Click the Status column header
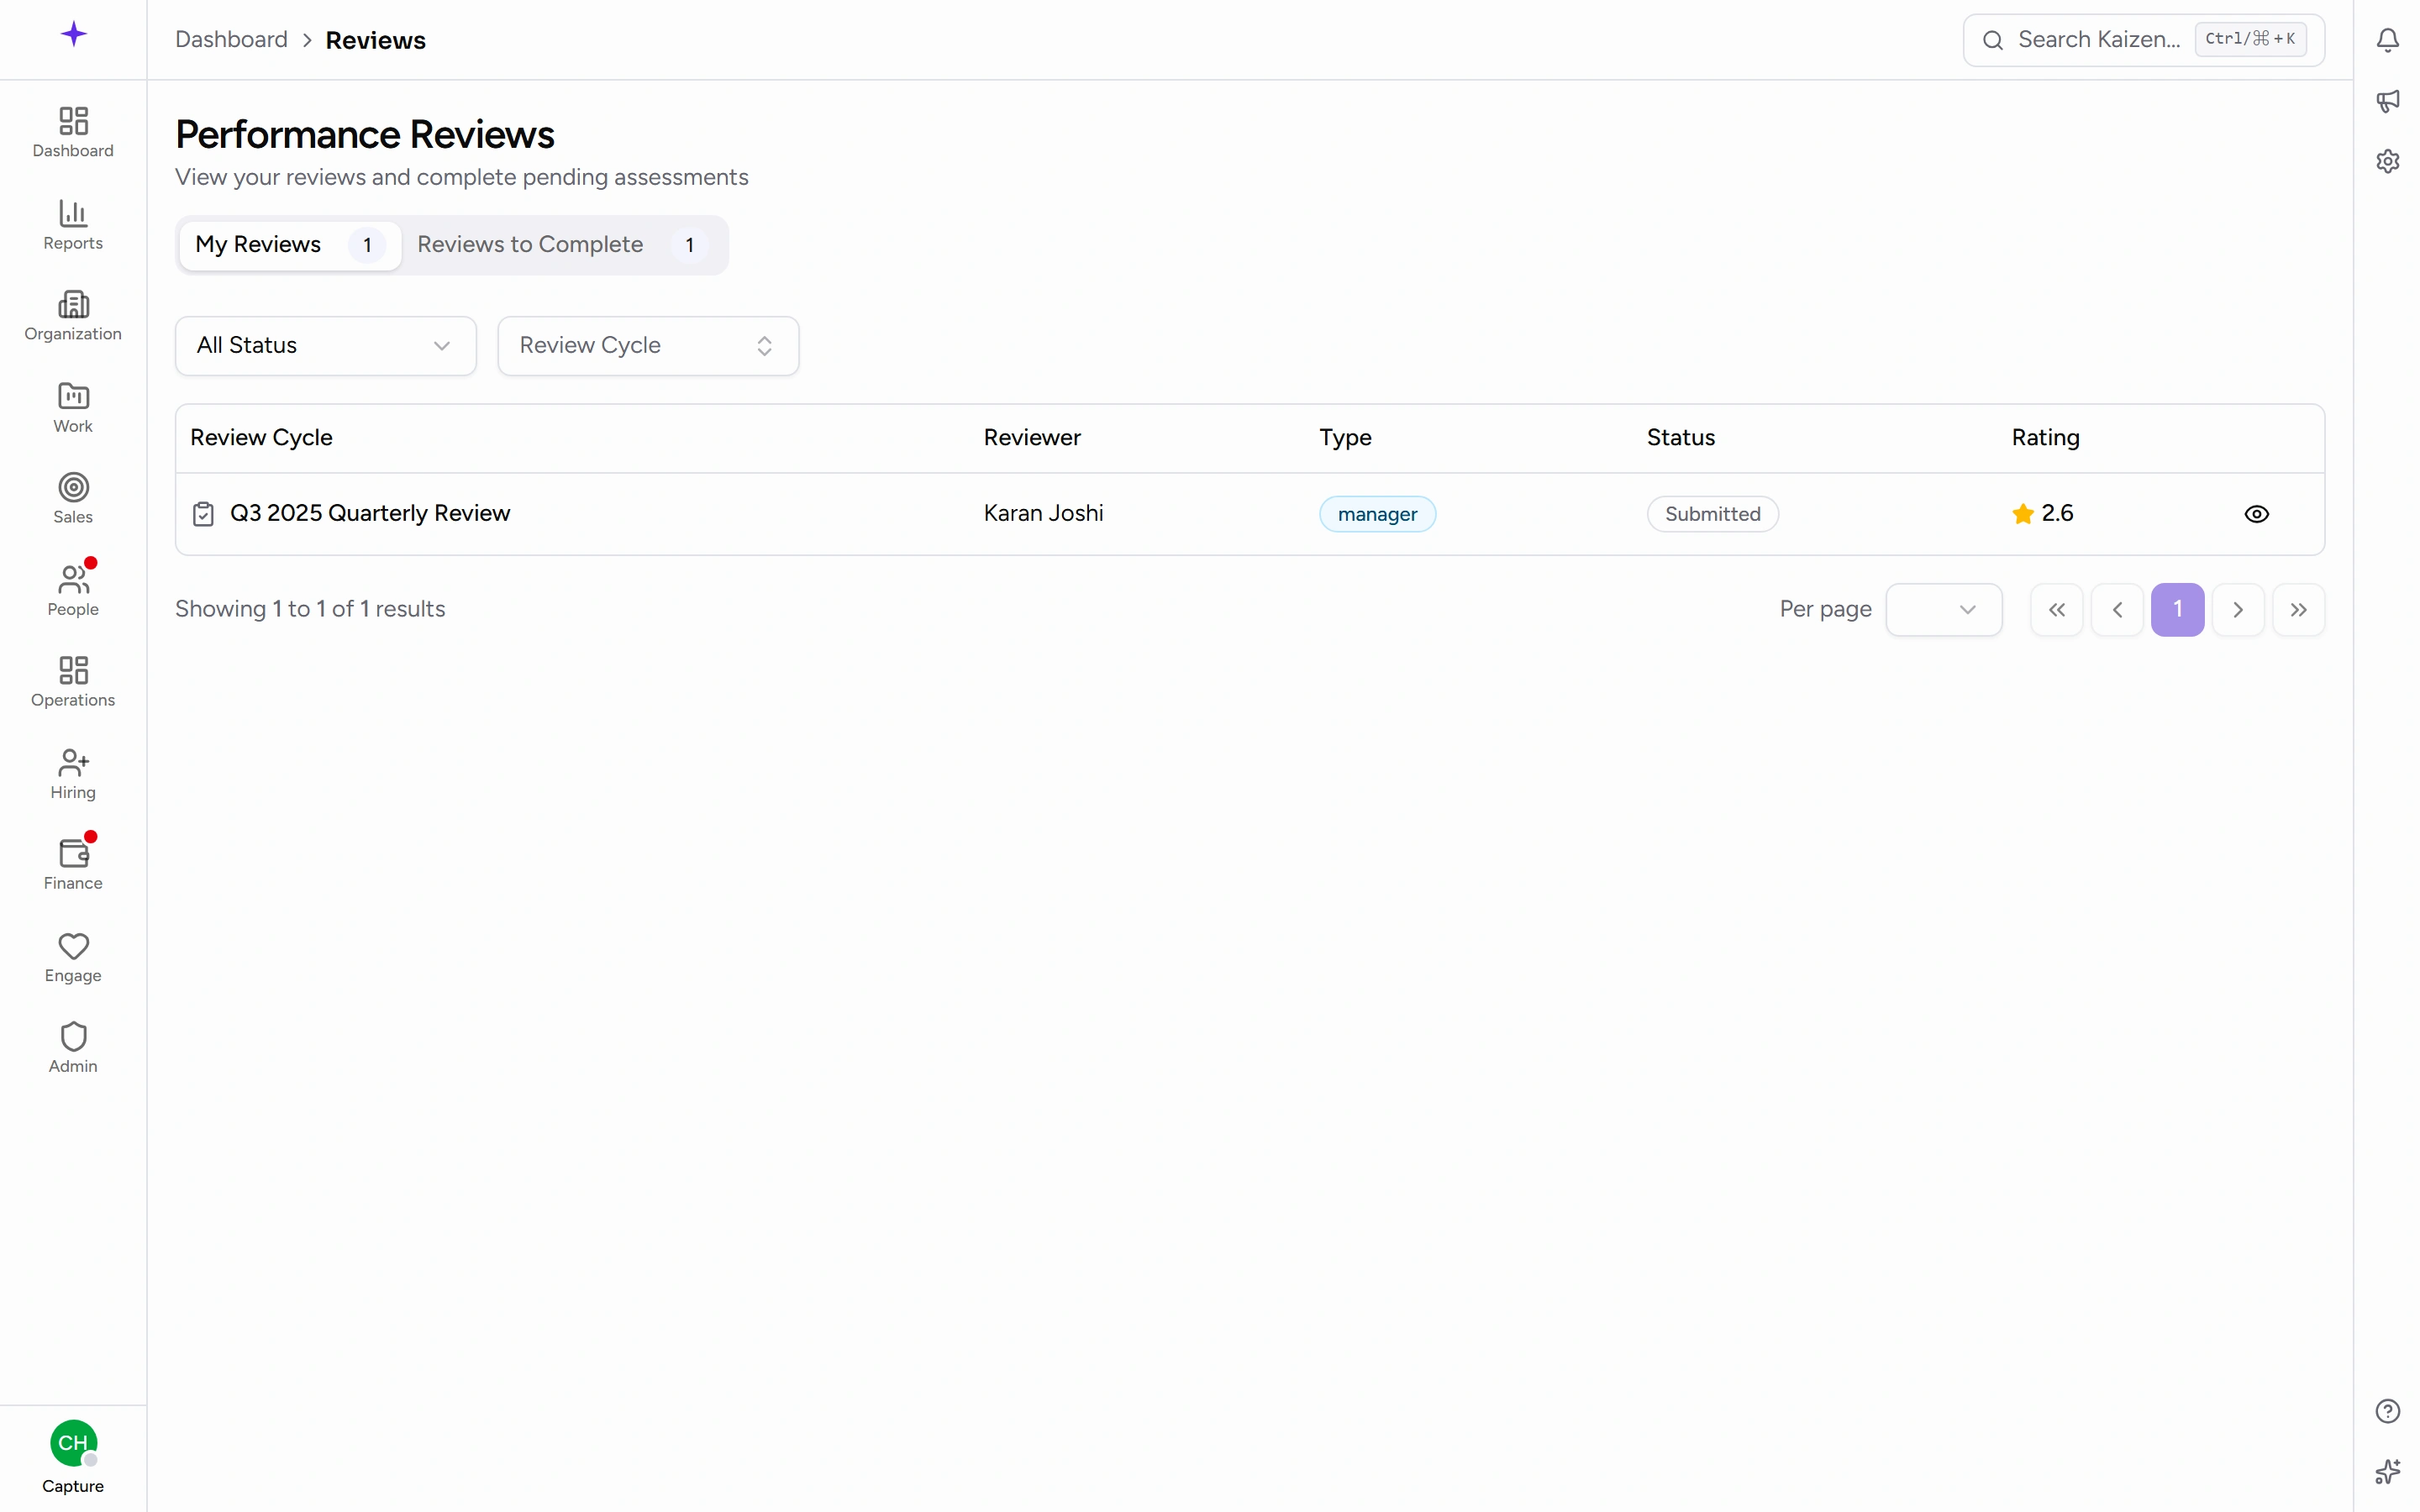Image resolution: width=2420 pixels, height=1512 pixels. click(x=1680, y=438)
